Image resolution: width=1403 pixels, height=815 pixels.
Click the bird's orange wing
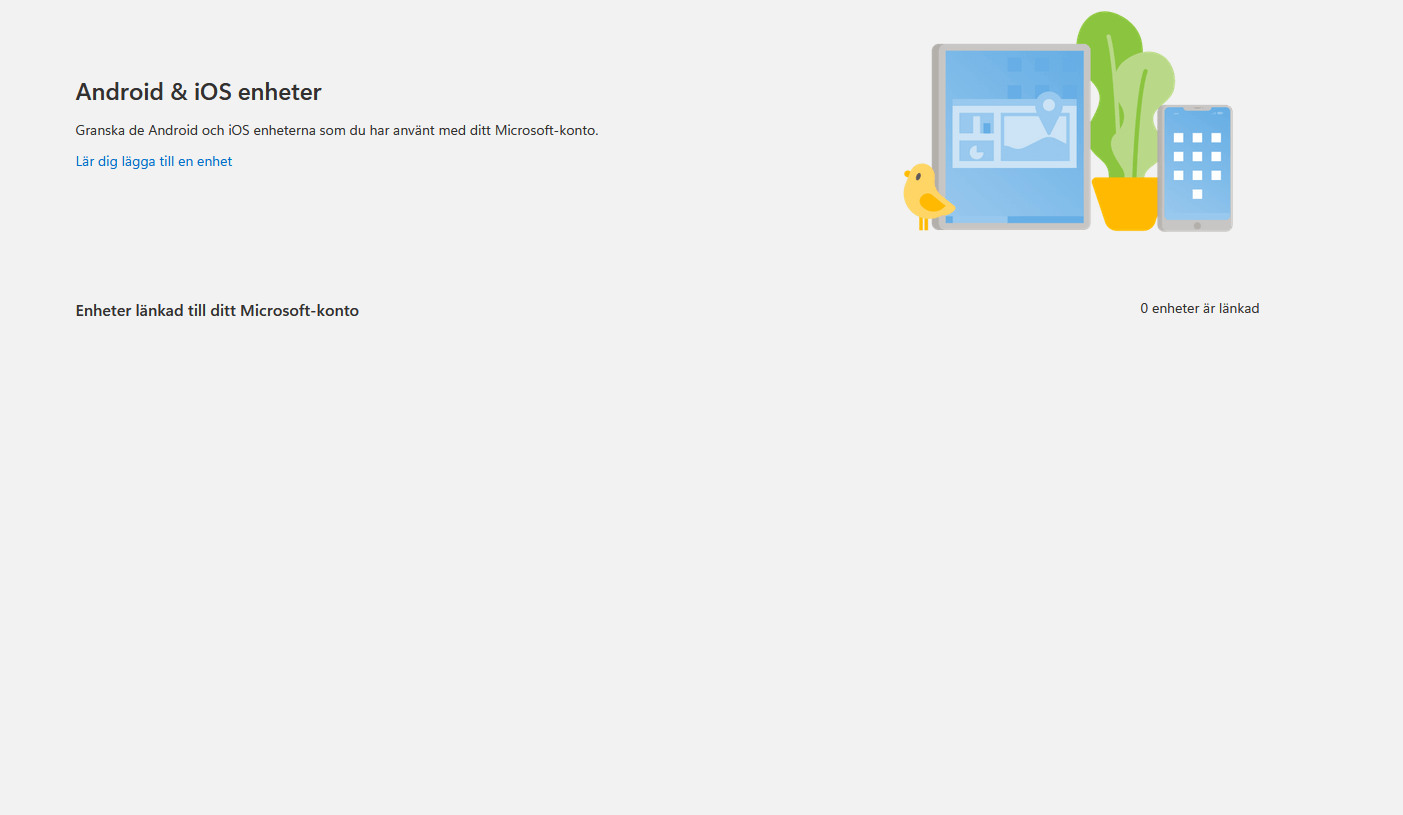(933, 203)
